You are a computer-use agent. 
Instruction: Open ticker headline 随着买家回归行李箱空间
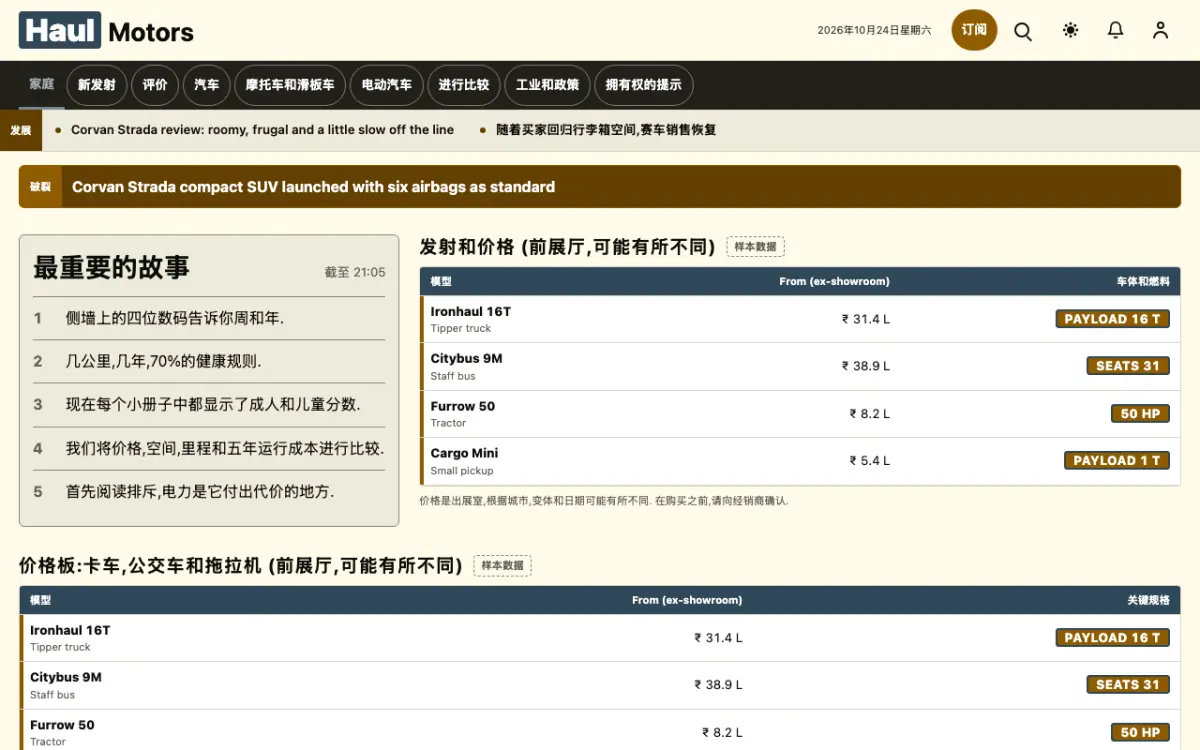[x=606, y=130]
